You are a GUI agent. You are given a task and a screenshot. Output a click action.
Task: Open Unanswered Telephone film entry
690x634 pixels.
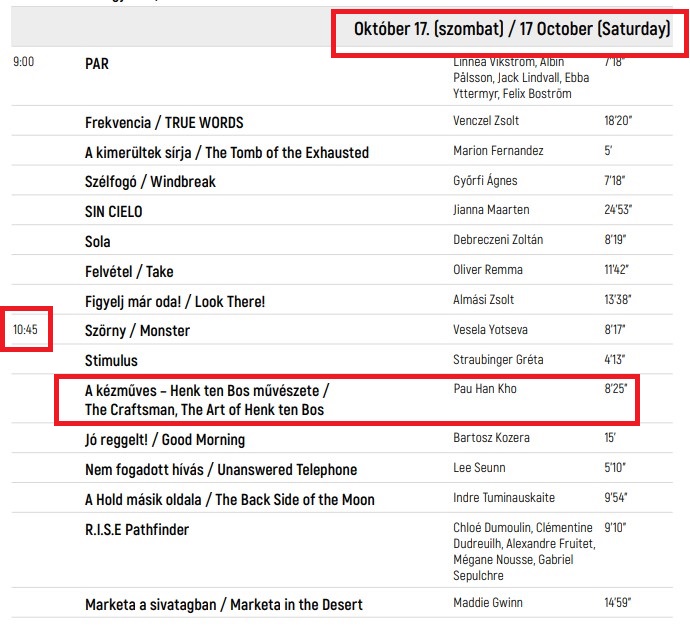(220, 470)
